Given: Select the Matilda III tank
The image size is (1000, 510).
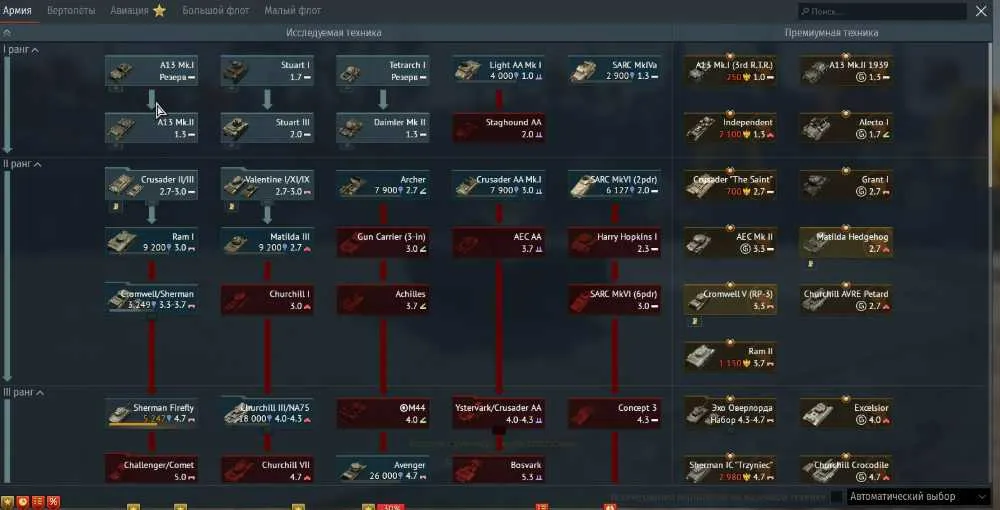Looking at the screenshot, I should pos(267,243).
